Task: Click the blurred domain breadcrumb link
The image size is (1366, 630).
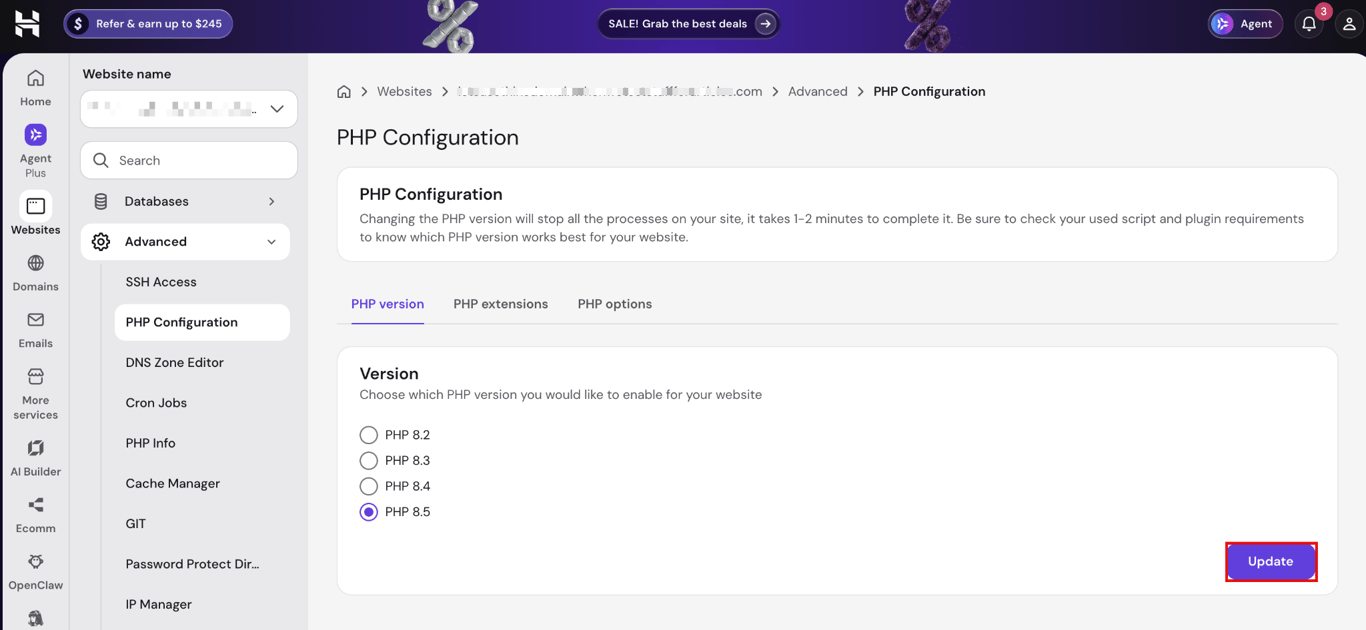Action: click(x=610, y=91)
